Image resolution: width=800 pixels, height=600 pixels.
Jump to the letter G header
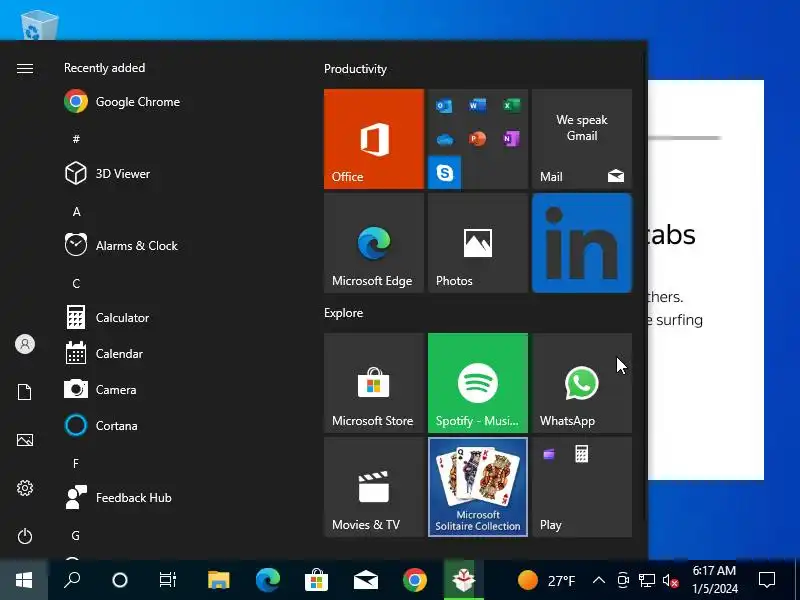76,535
